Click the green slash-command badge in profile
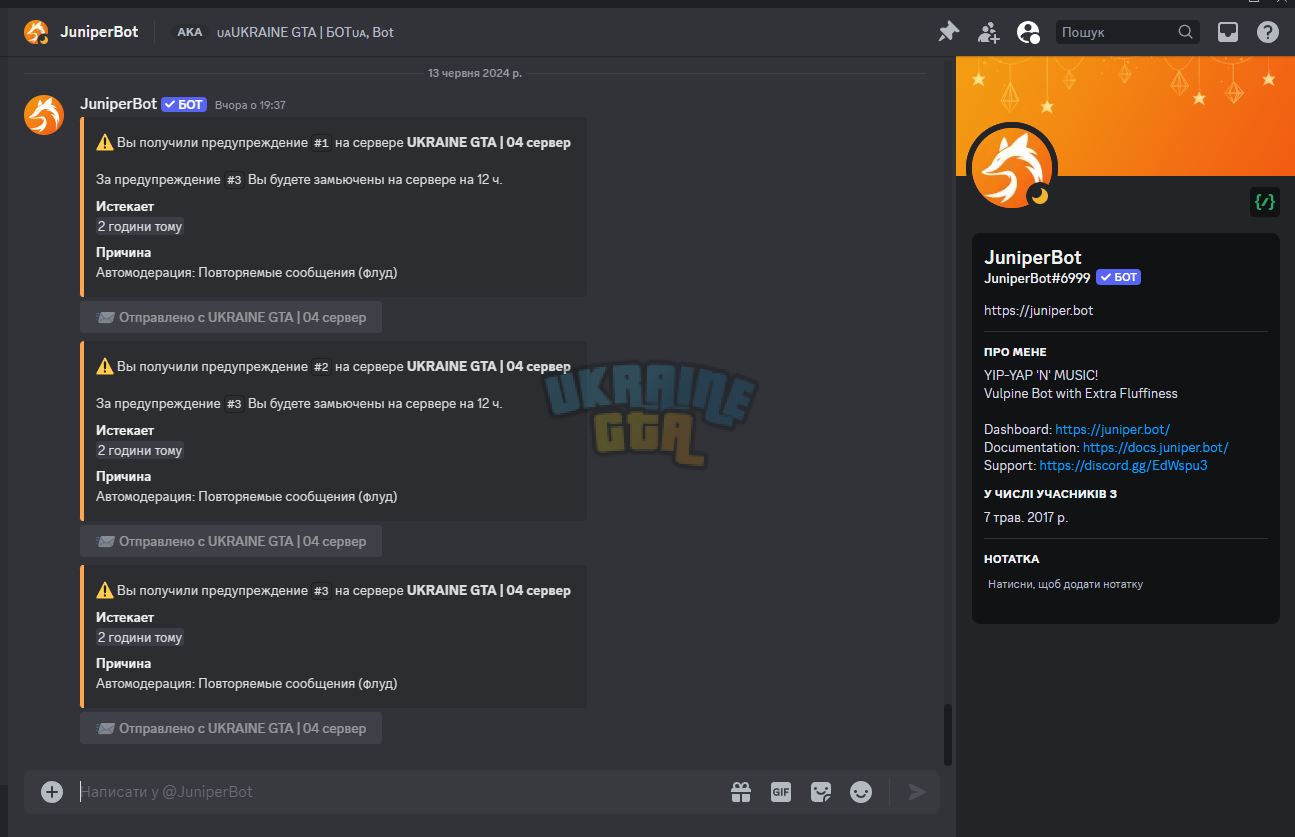Screen dimensions: 1295x837 pyautogui.click(x=1265, y=202)
